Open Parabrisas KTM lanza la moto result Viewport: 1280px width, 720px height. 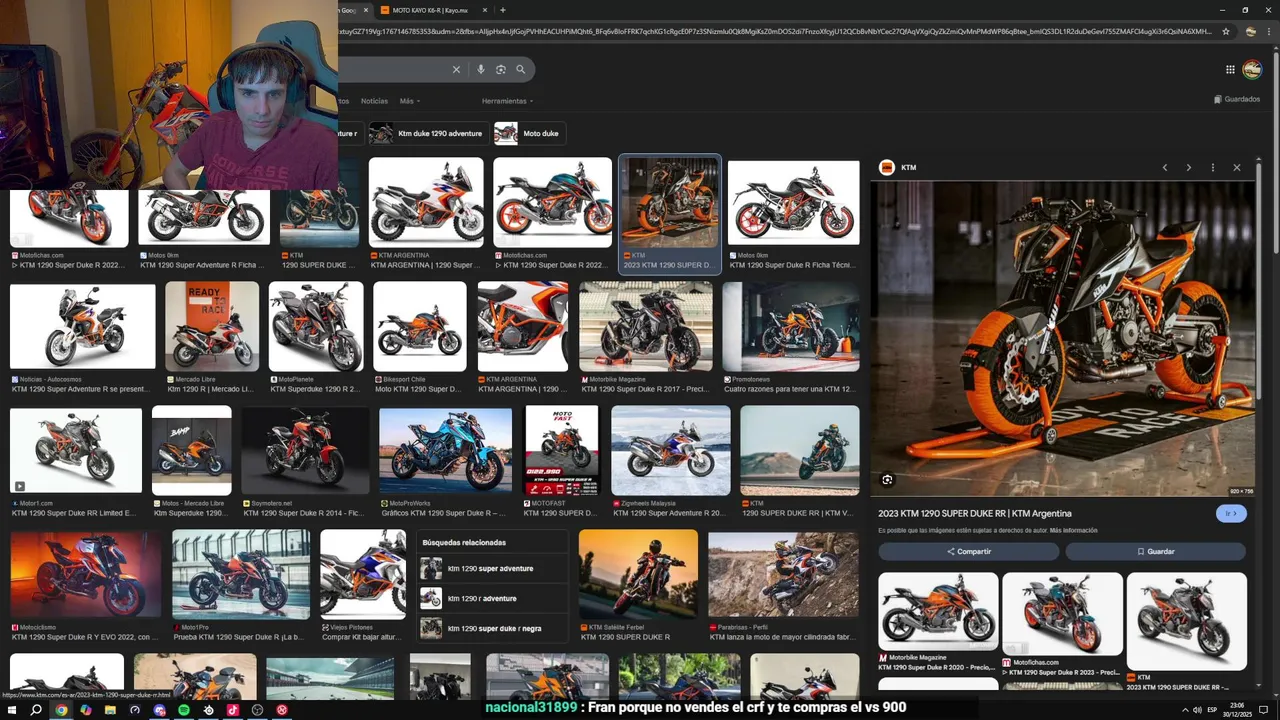pyautogui.click(x=783, y=575)
